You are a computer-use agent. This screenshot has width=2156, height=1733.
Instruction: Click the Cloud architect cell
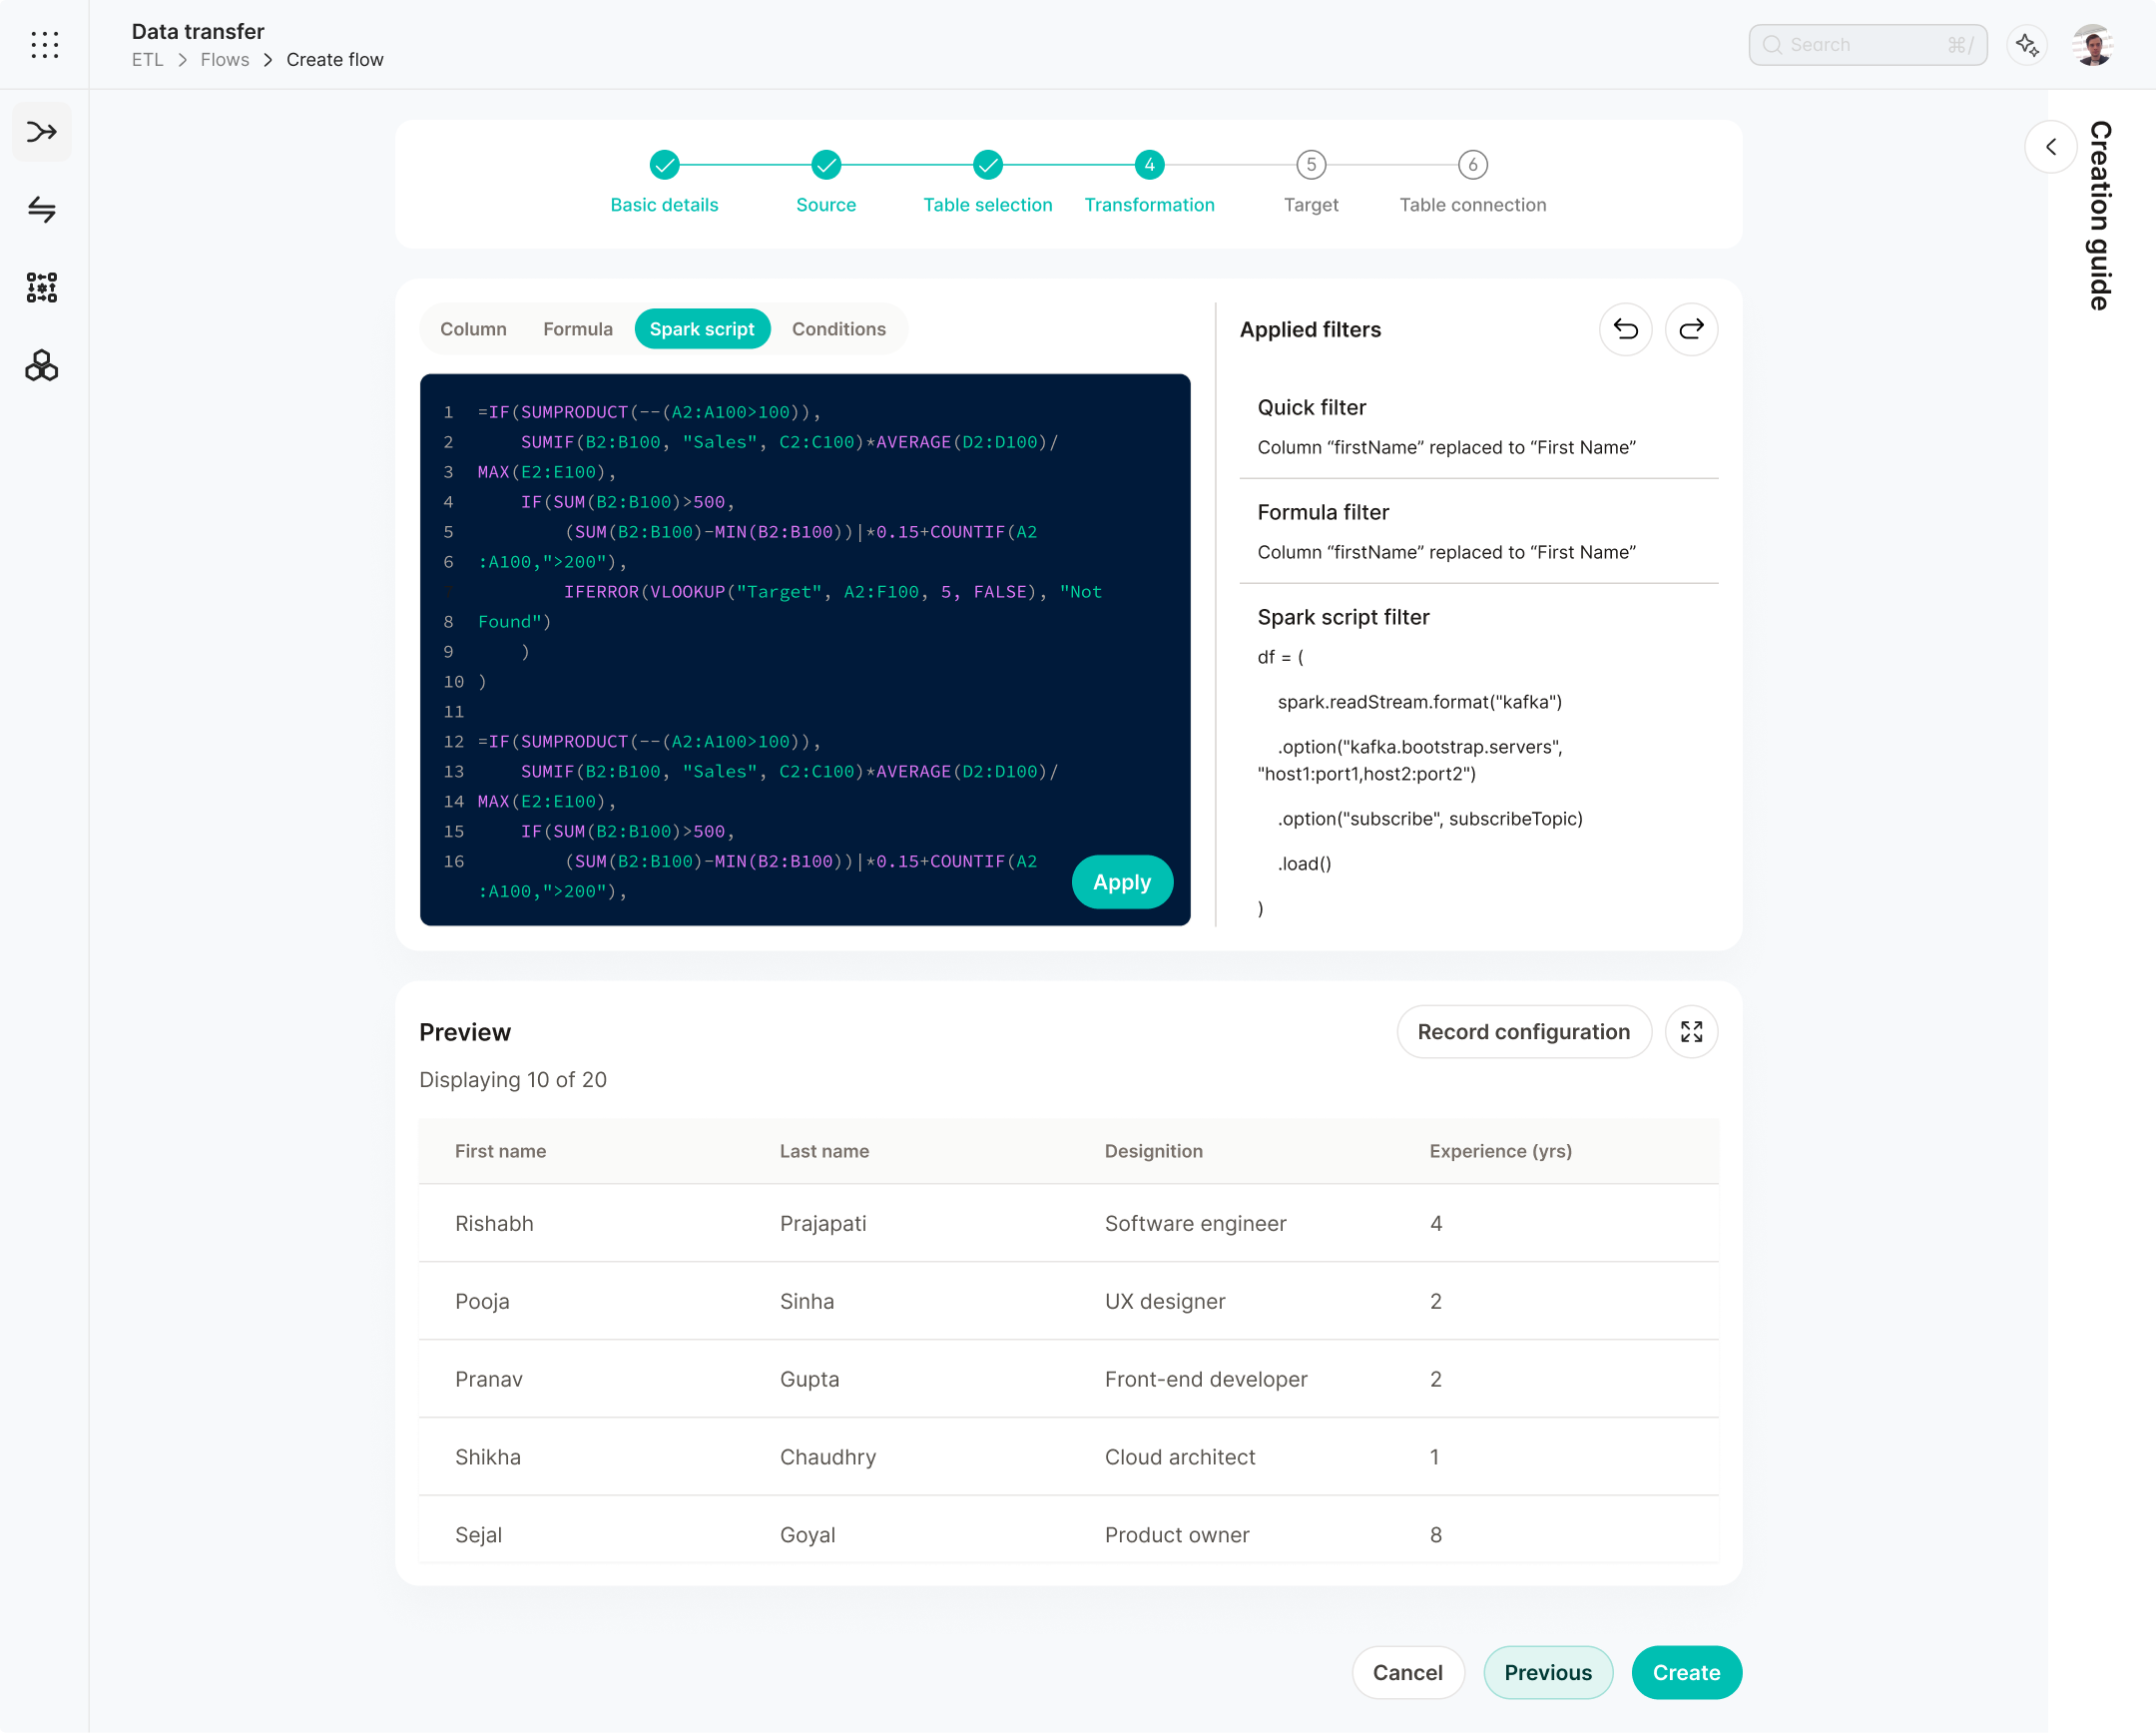click(x=1180, y=1457)
